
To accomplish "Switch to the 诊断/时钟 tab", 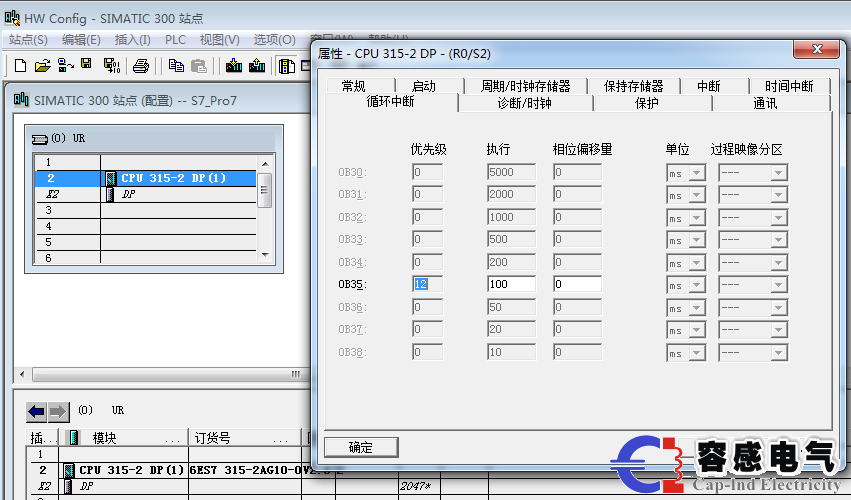I will click(x=524, y=103).
